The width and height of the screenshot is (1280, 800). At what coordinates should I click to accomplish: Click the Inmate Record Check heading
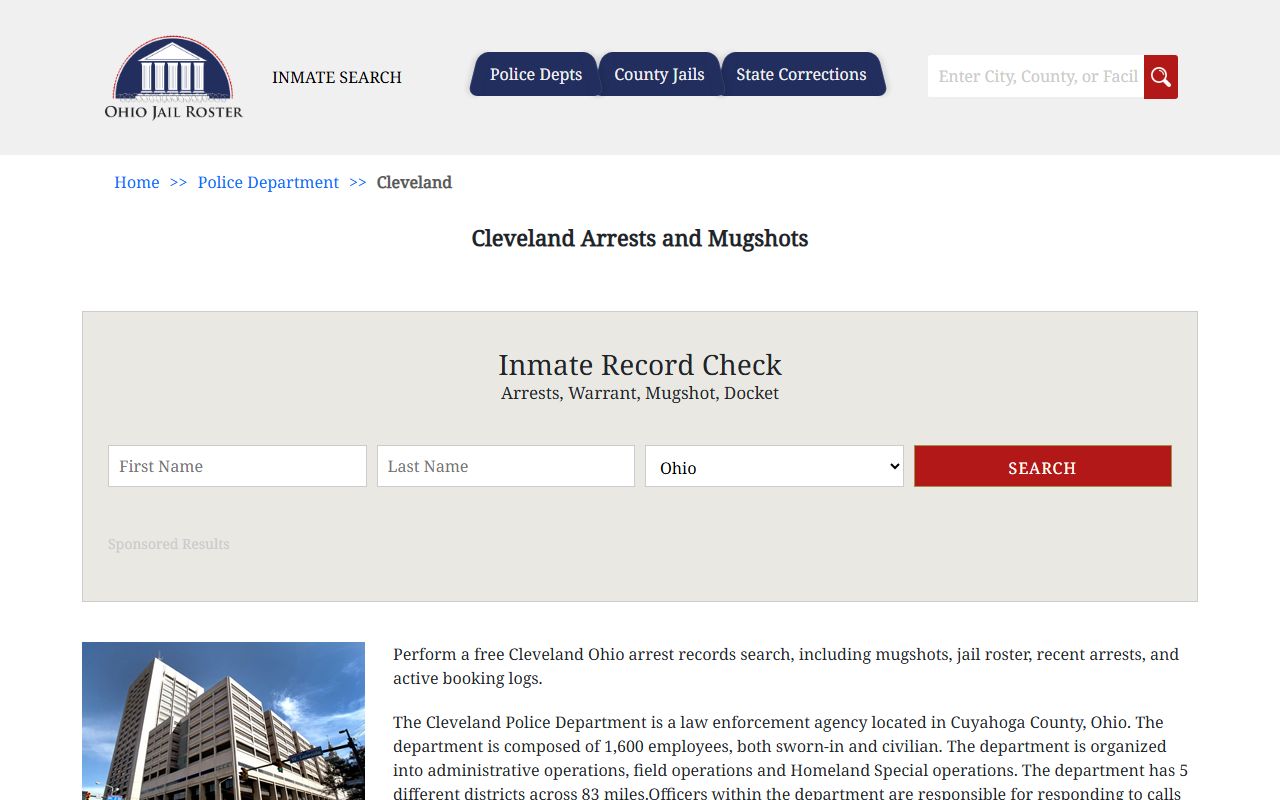point(640,364)
